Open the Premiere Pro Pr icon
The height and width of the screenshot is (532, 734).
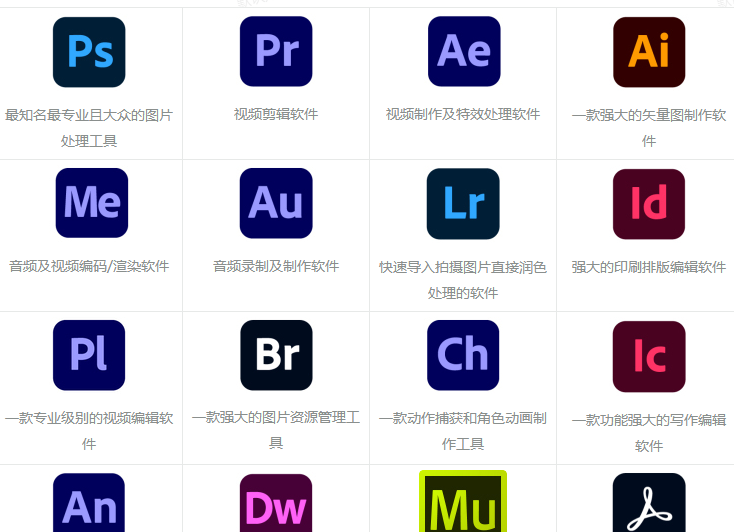click(x=276, y=52)
